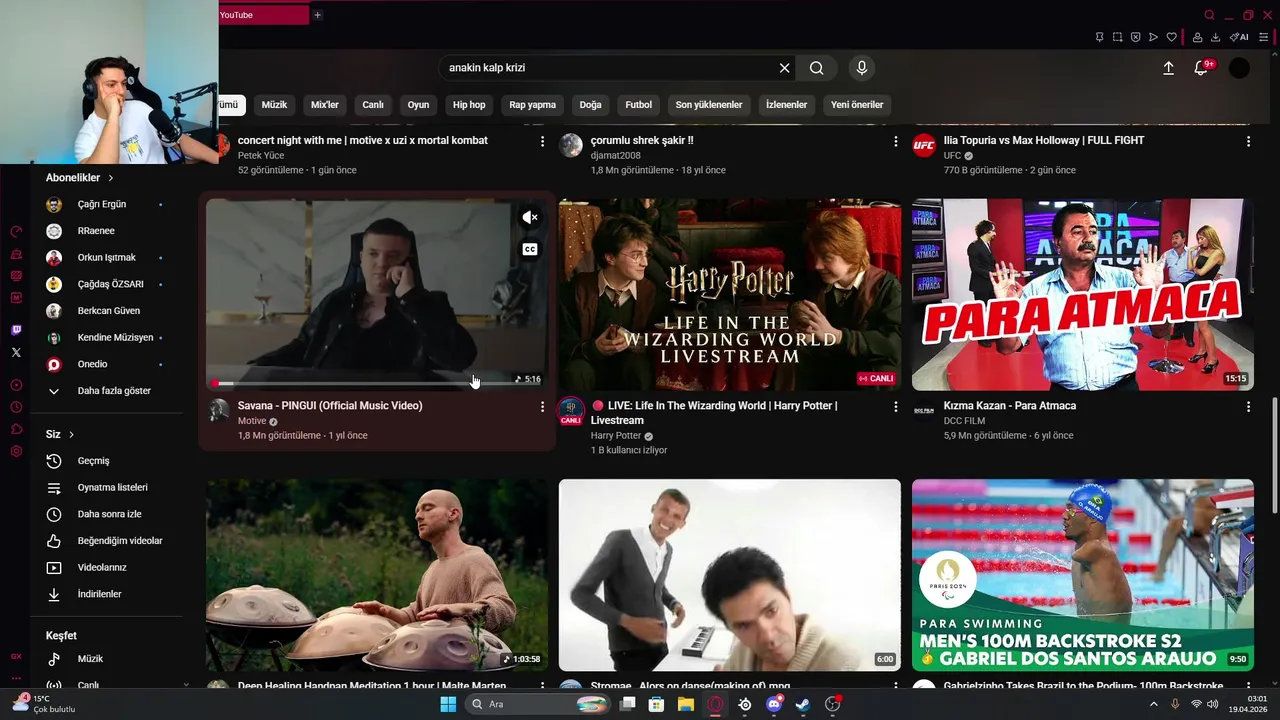
Task: Select the Mix'ler filter chip
Action: (325, 105)
